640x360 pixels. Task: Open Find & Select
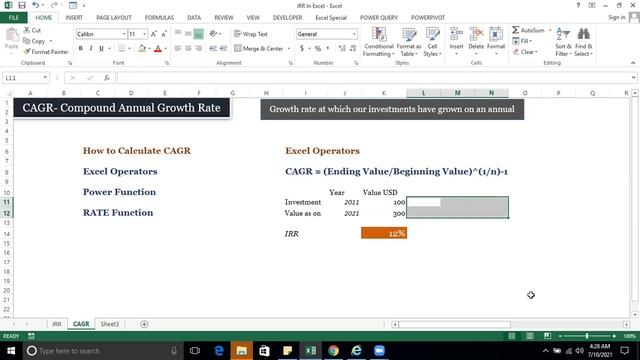583,42
